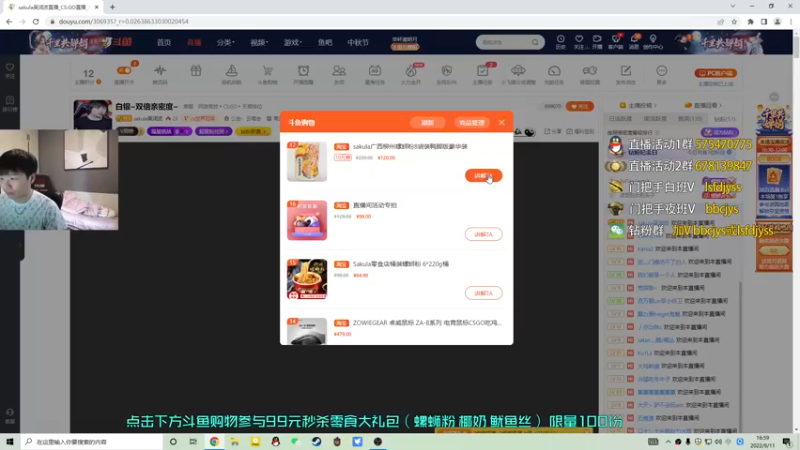This screenshot has width=800, height=450.
Task: Click the orange PC客户端 button
Action: [x=715, y=73]
